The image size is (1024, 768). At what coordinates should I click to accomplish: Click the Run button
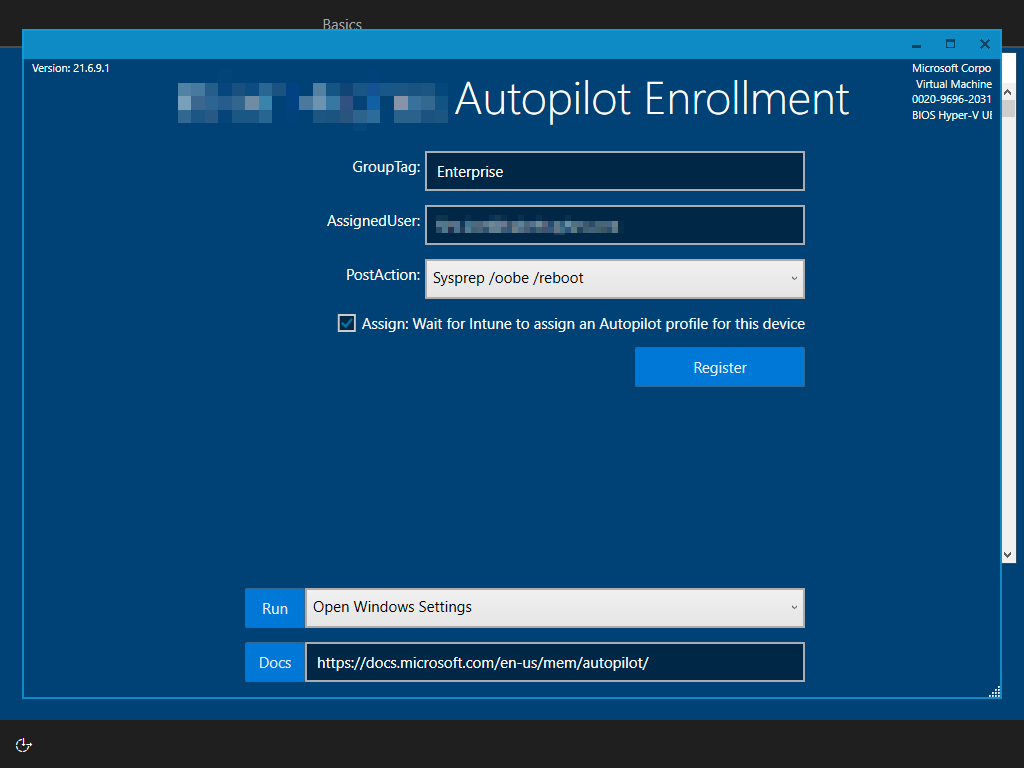(275, 608)
